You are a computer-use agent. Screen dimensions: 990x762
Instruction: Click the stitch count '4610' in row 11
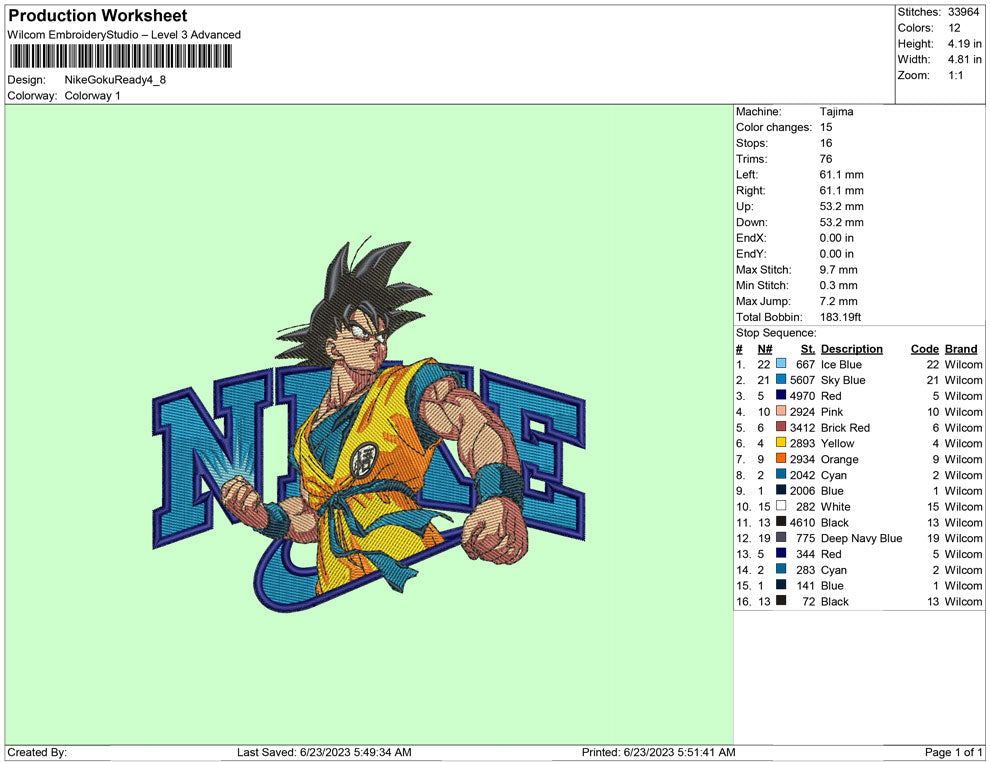click(x=802, y=522)
